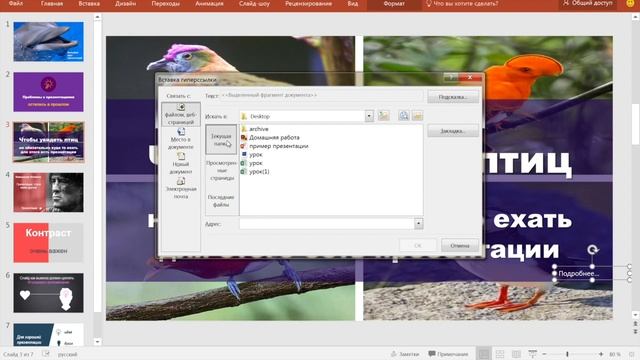Click the Отмена button

pos(460,246)
